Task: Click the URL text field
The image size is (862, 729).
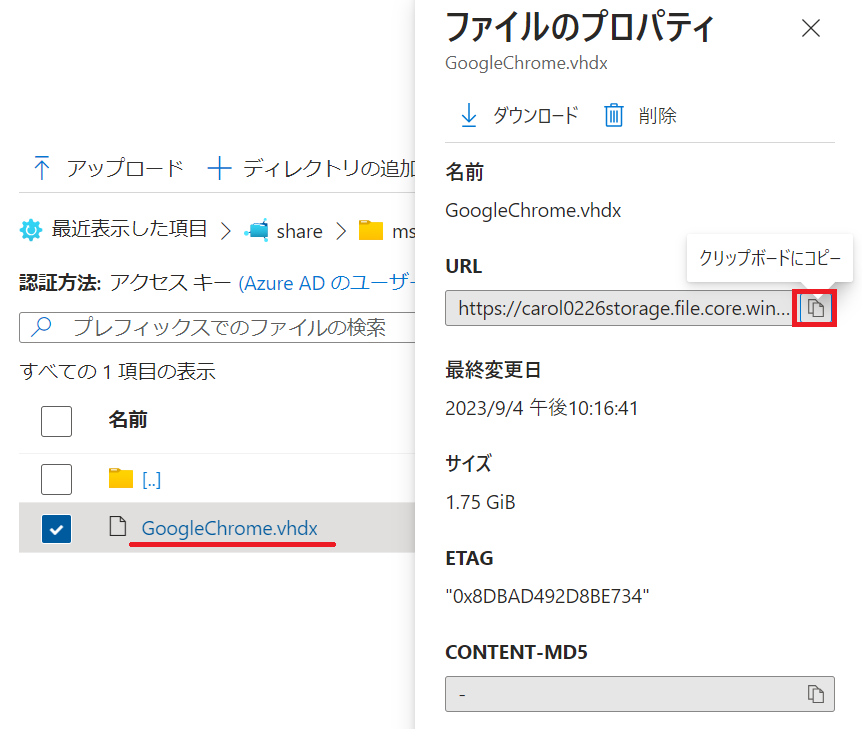Action: coord(618,308)
